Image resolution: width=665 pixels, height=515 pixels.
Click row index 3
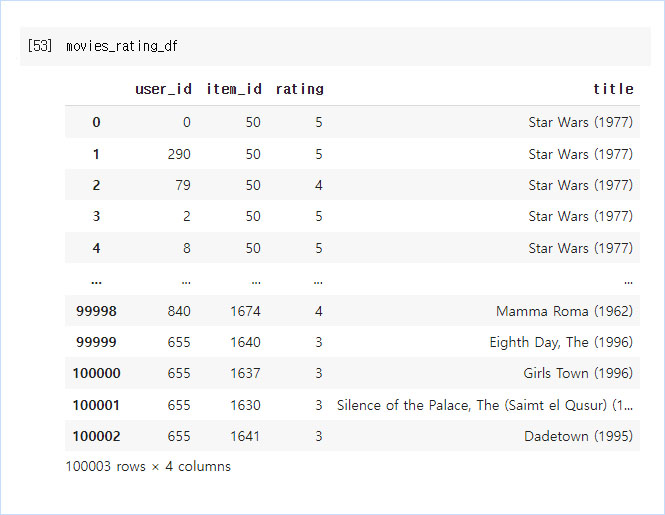pos(96,216)
